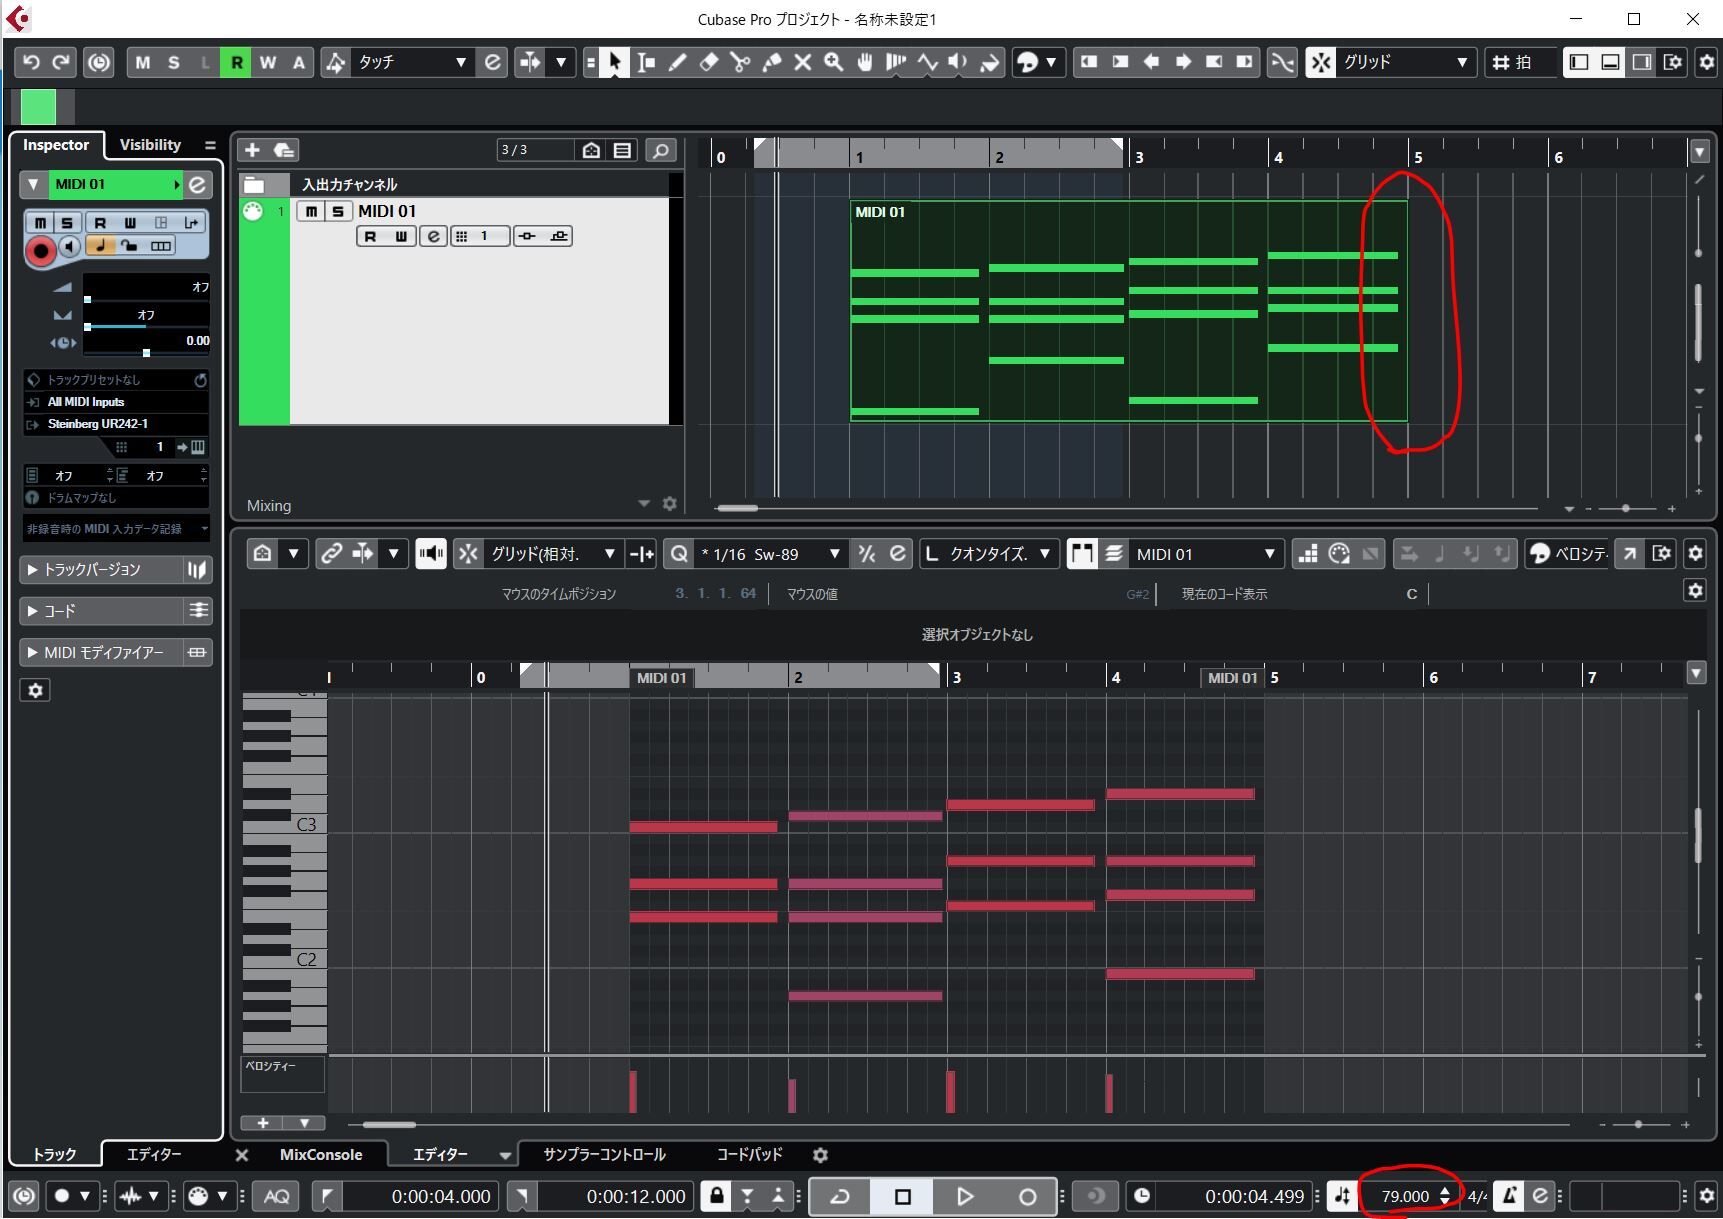Select the Play speaker tool

coord(958,62)
